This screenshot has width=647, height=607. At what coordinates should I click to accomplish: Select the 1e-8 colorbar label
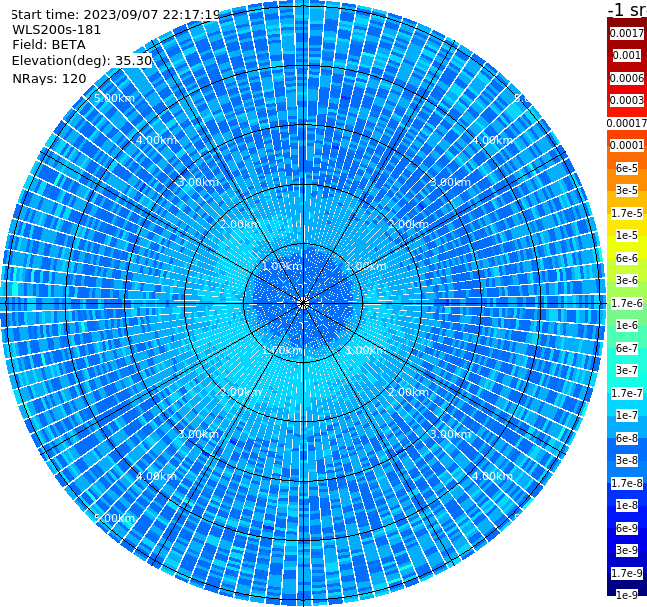point(627,505)
